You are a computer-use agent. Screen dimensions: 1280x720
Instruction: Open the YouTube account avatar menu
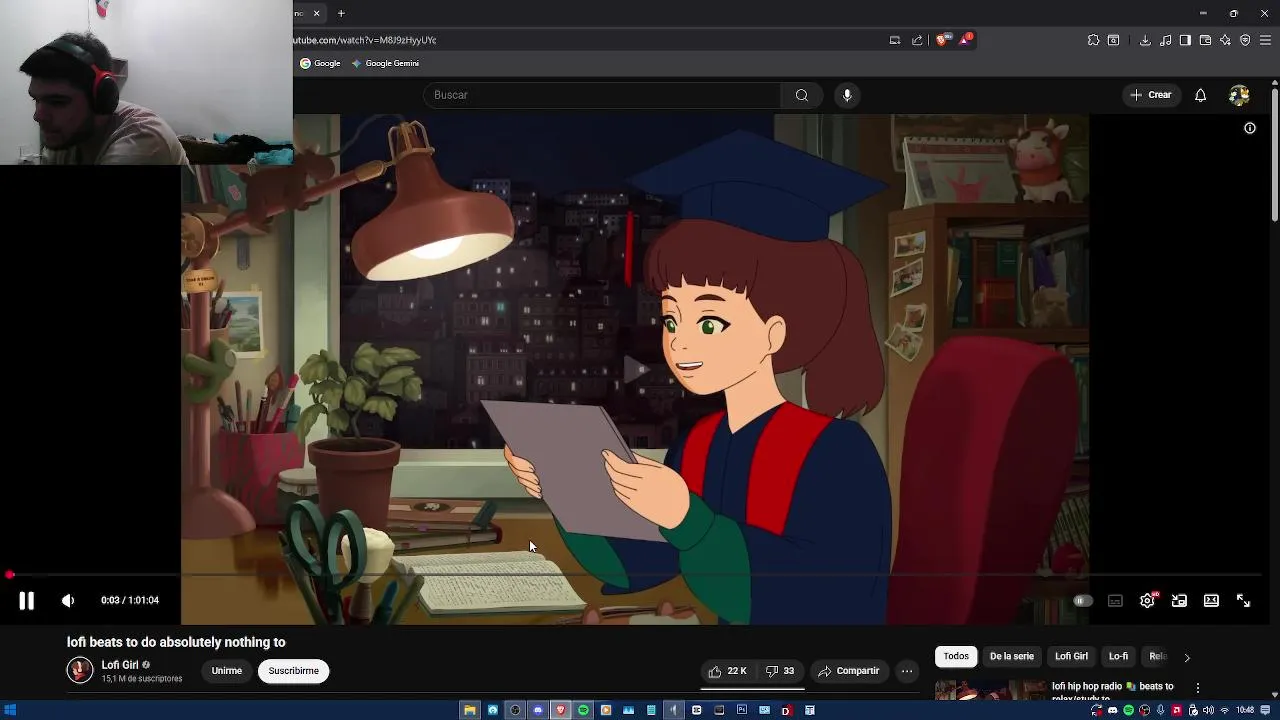[x=1239, y=95]
